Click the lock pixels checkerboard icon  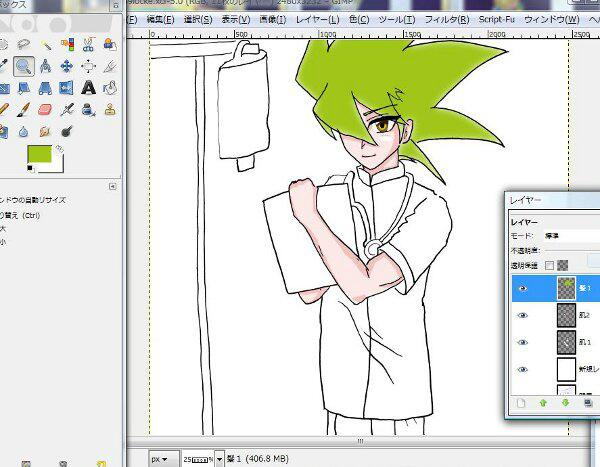pyautogui.click(x=562, y=265)
